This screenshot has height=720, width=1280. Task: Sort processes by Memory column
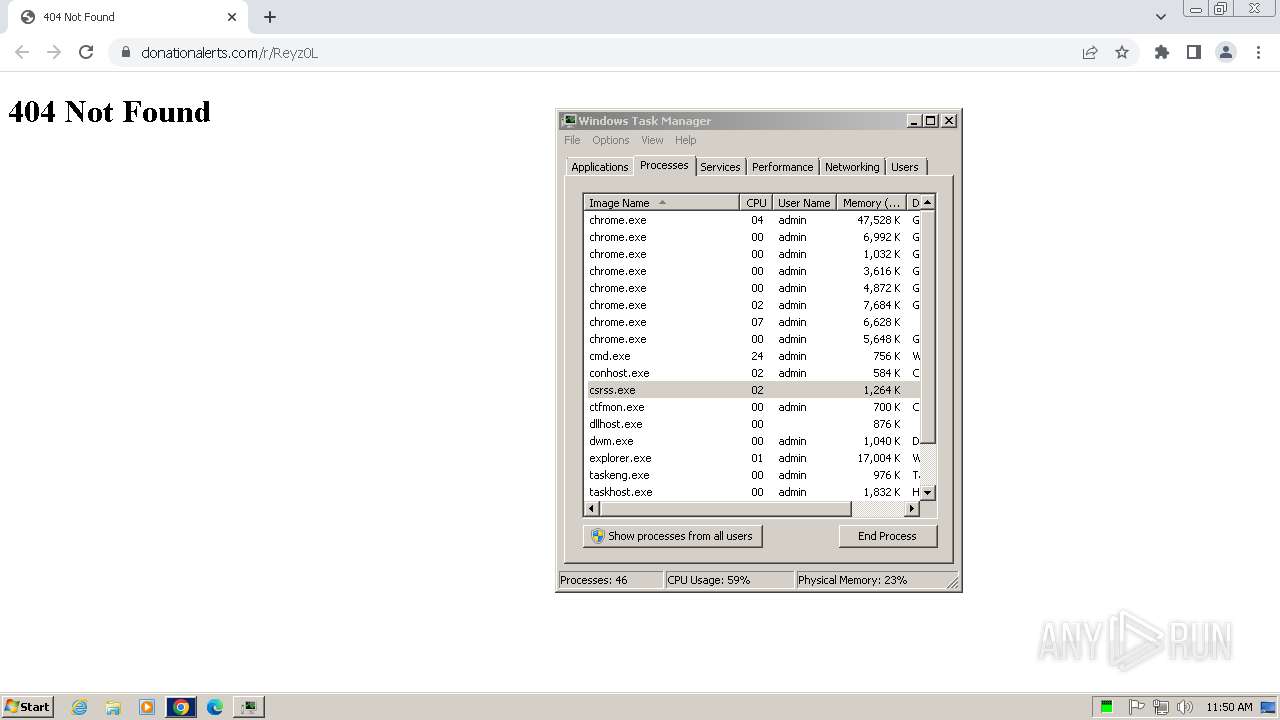tap(871, 203)
